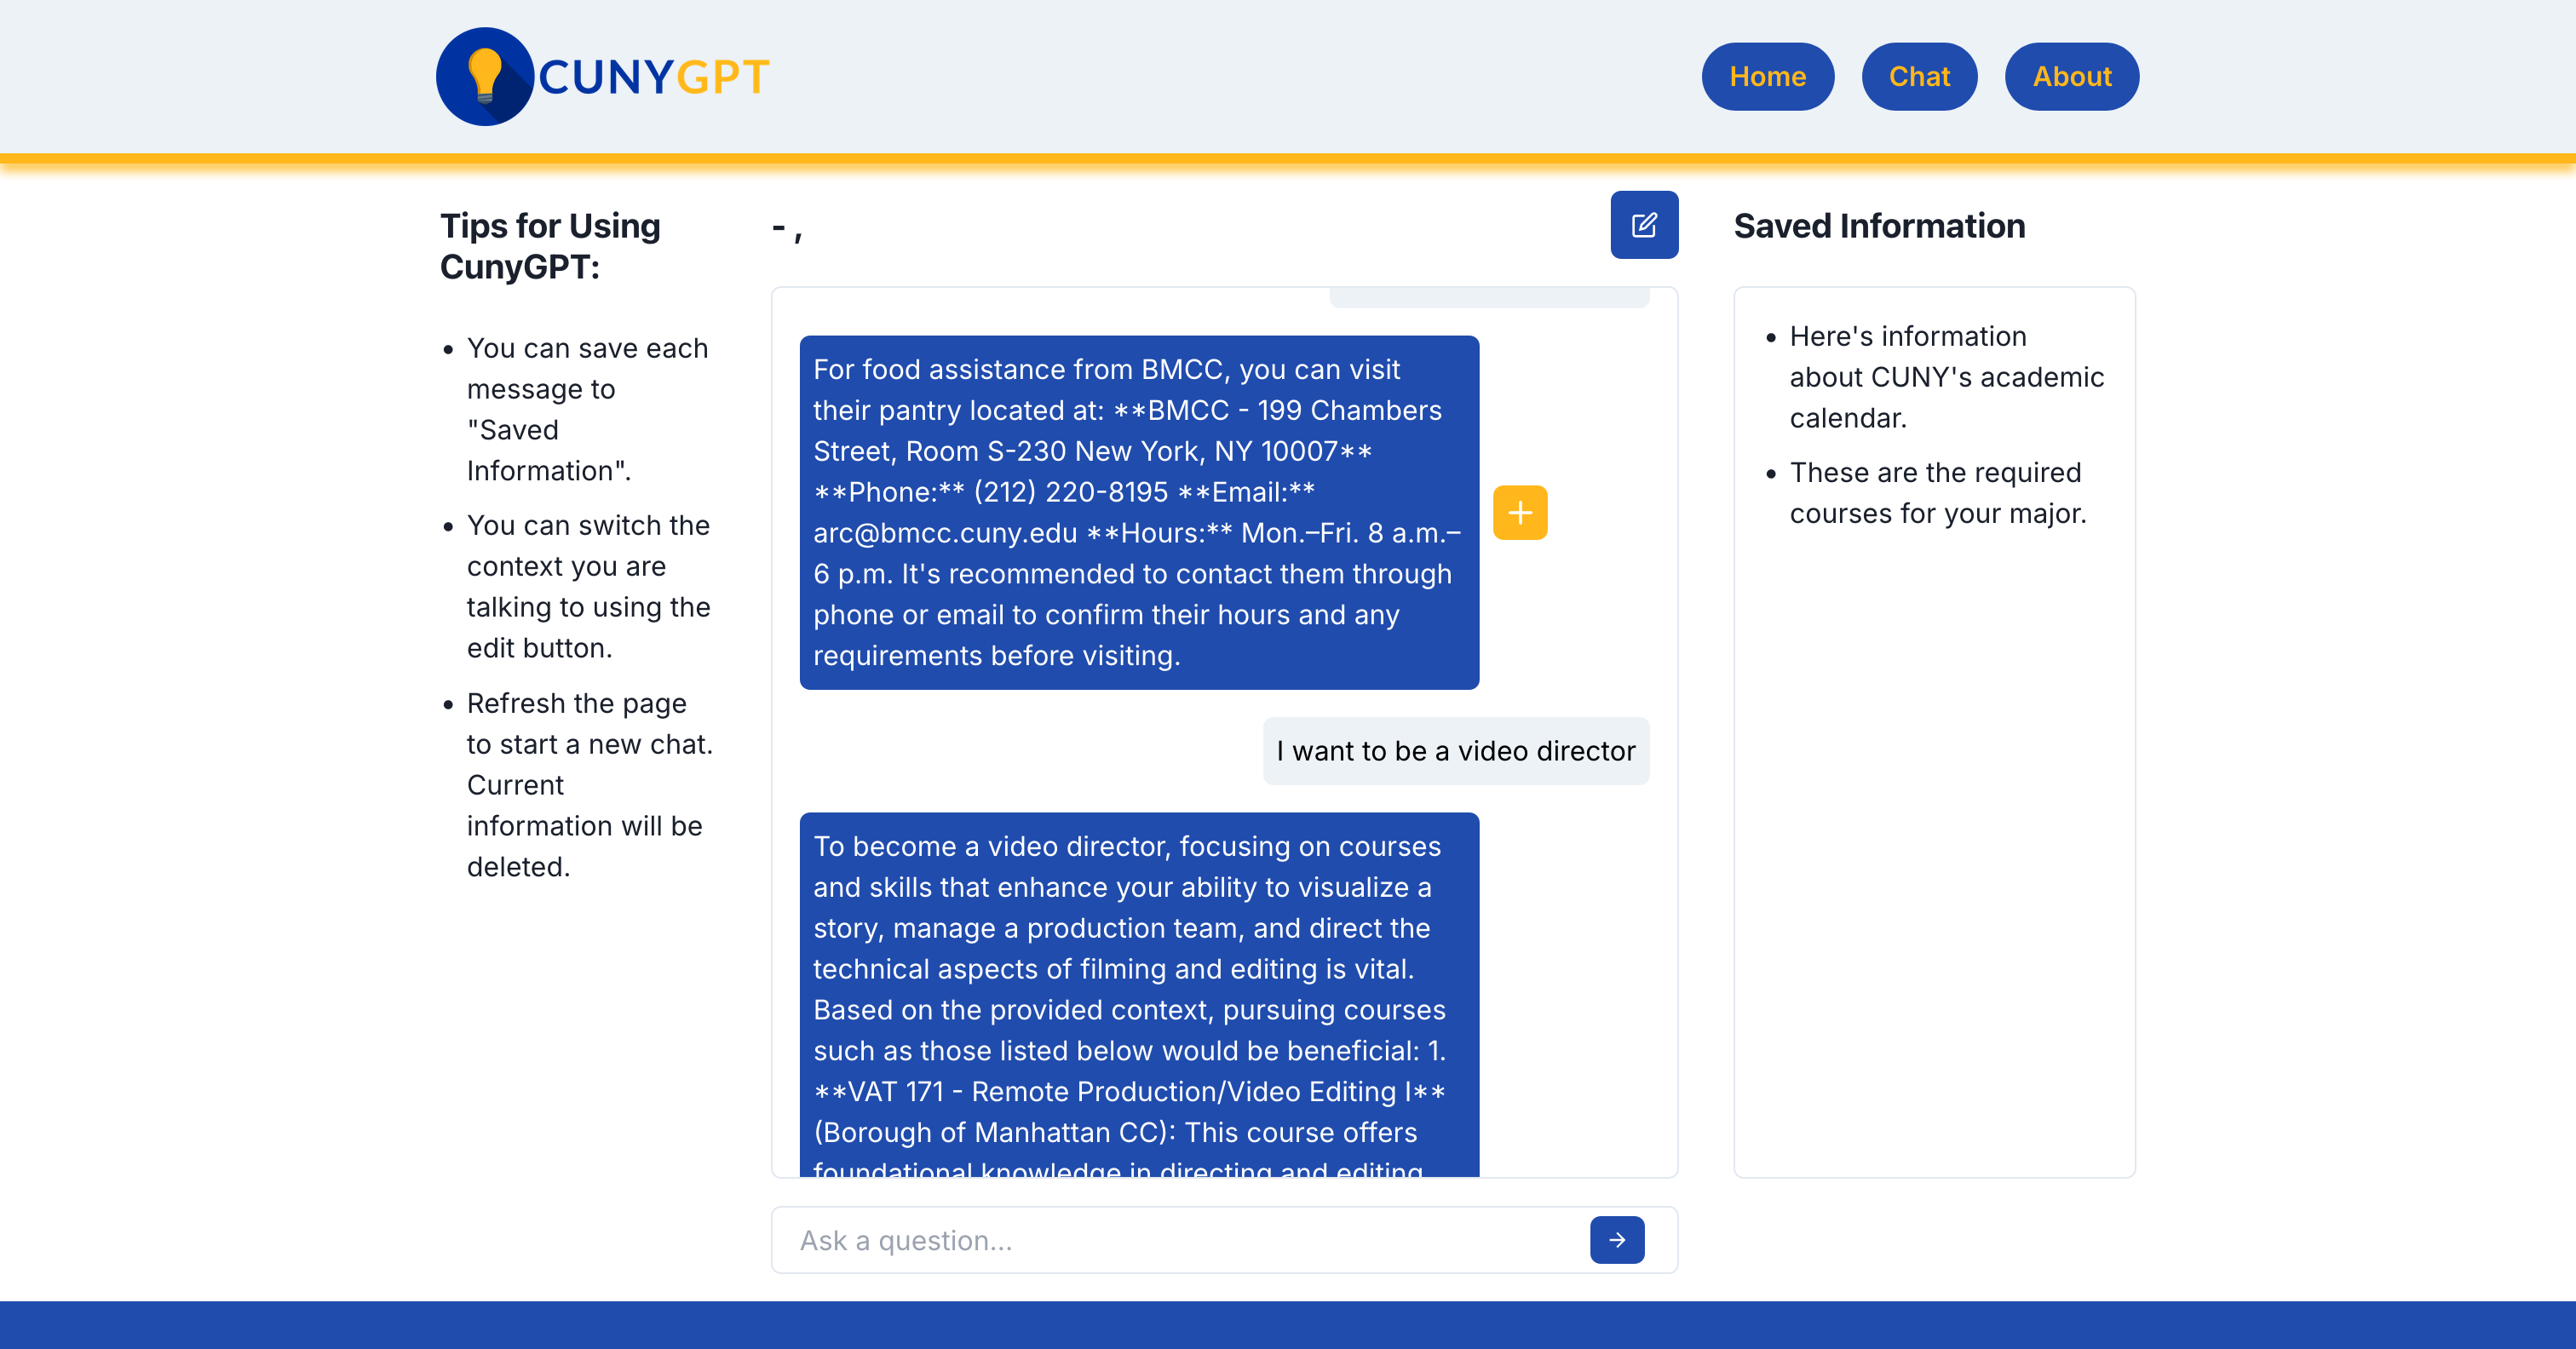
Task: Select 'I want to be a video director' message
Action: tap(1455, 751)
